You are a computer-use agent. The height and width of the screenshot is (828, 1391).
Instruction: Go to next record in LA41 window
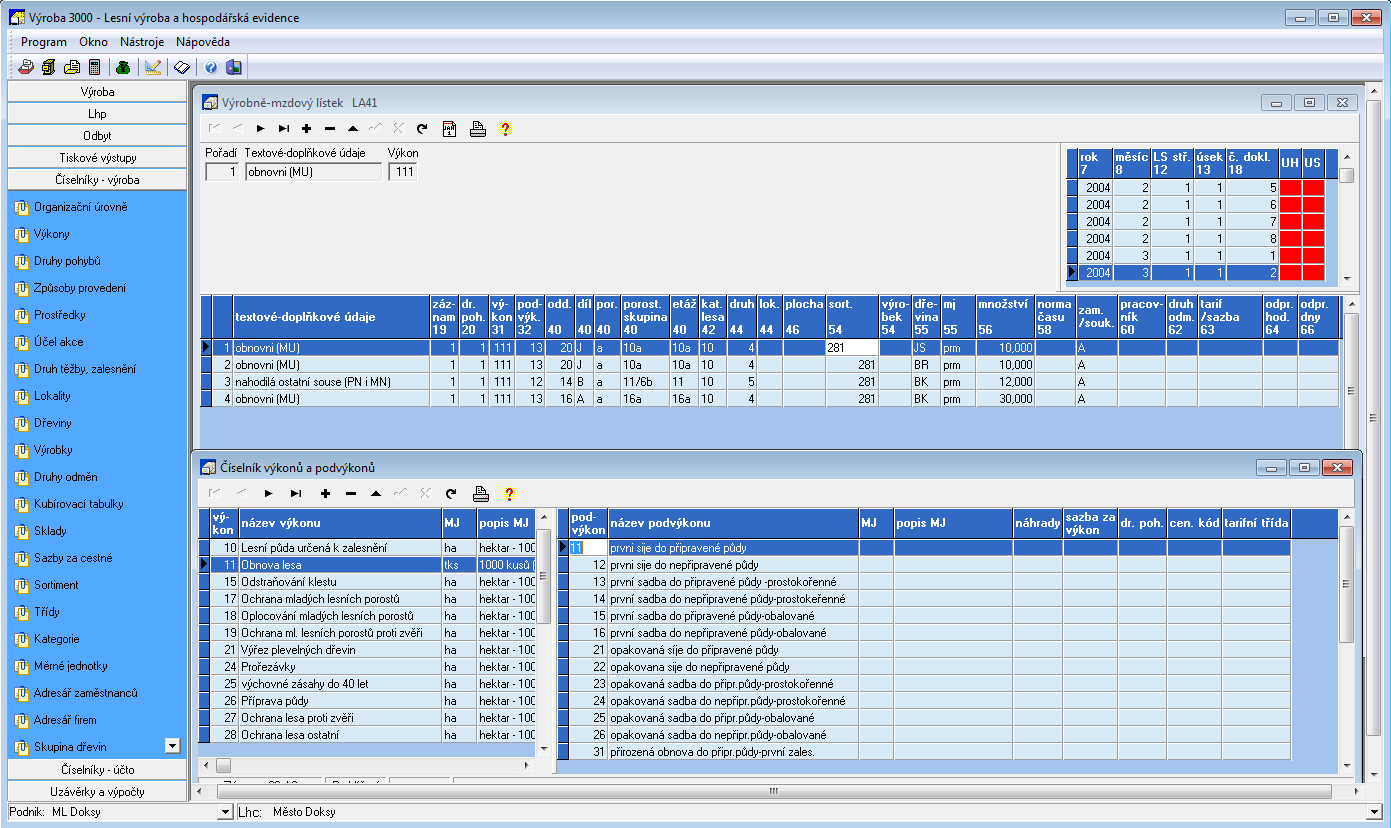point(260,129)
